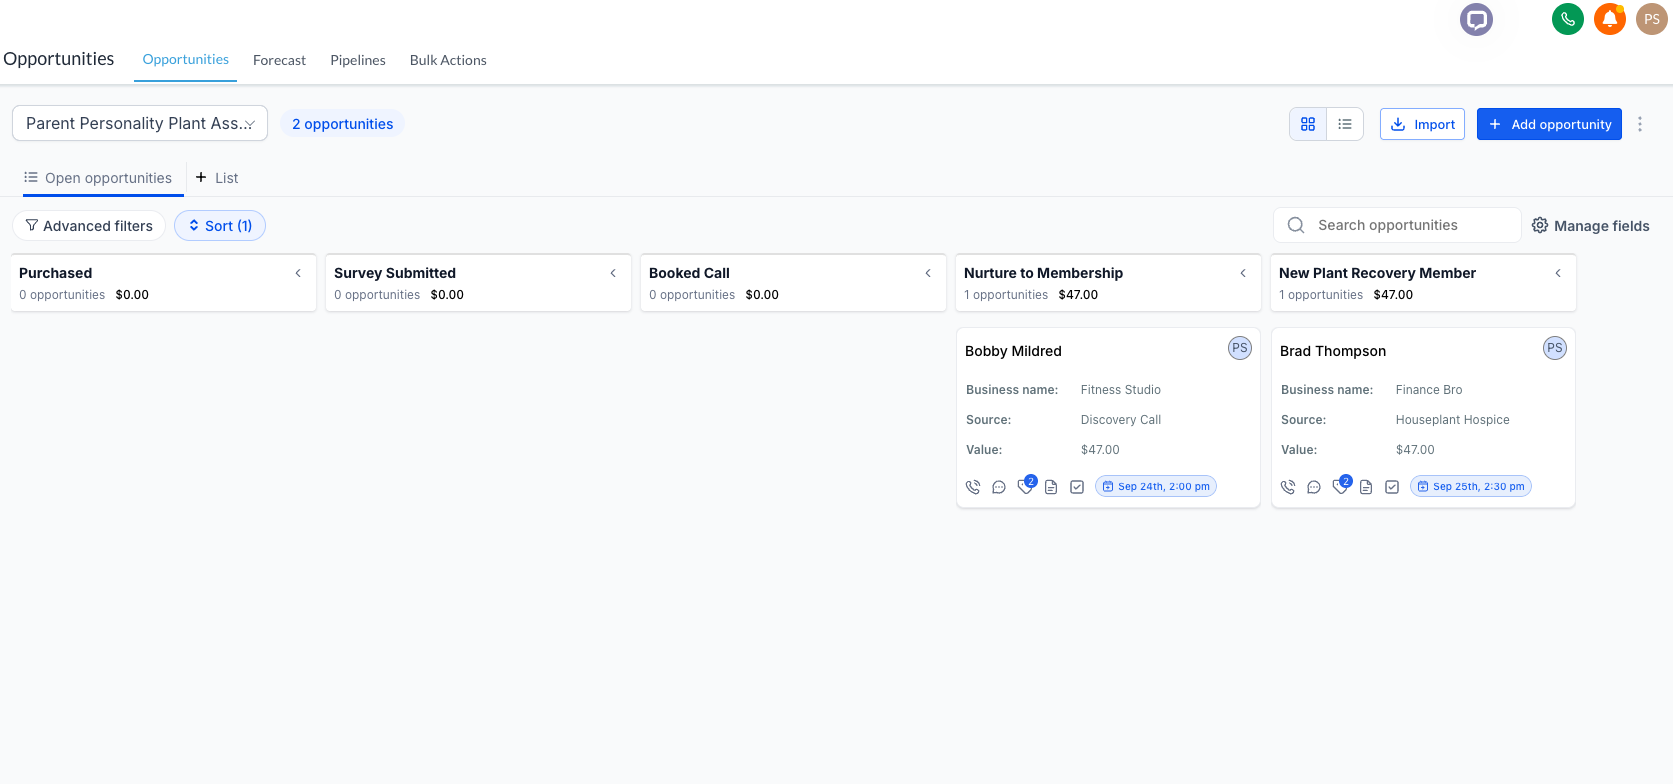This screenshot has height=784, width=1673.
Task: Open the notes icon on Bobby Mildred card
Action: 1051,487
